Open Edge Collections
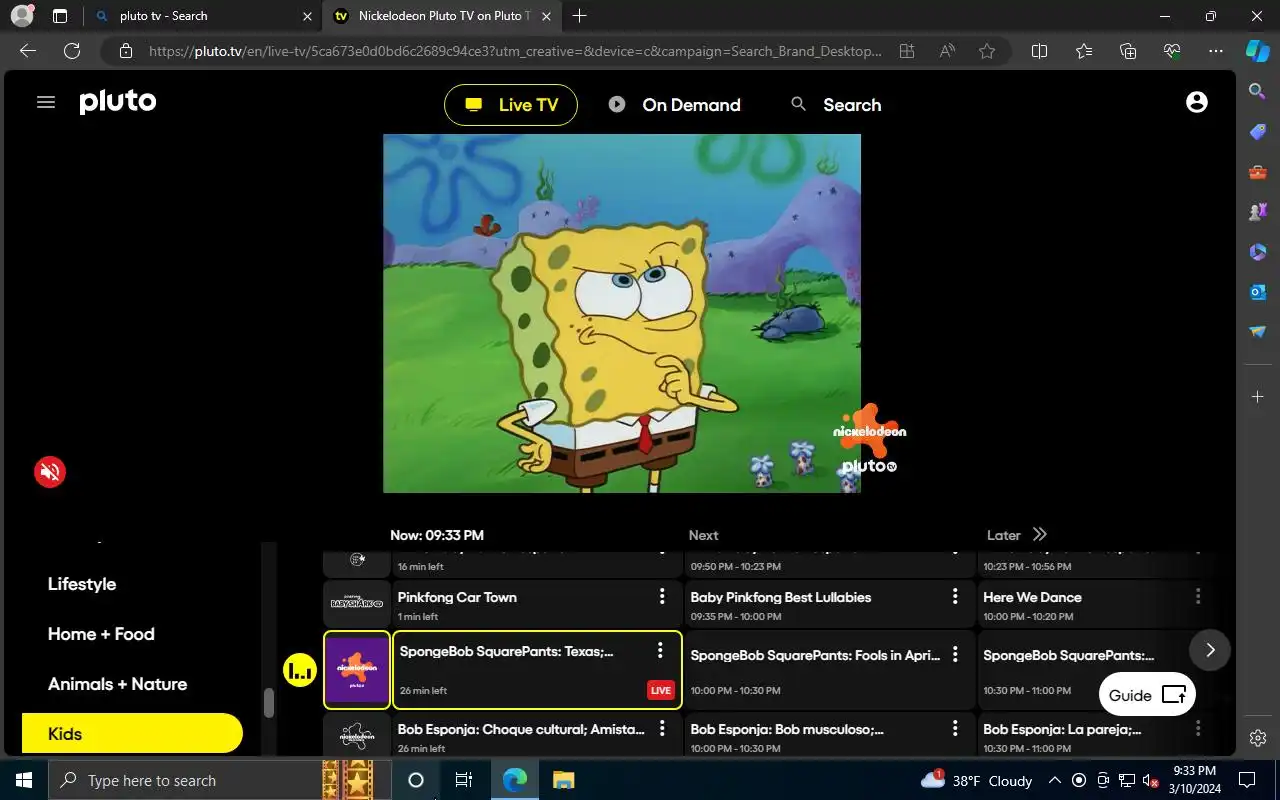Viewport: 1280px width, 800px height. coord(1128,51)
